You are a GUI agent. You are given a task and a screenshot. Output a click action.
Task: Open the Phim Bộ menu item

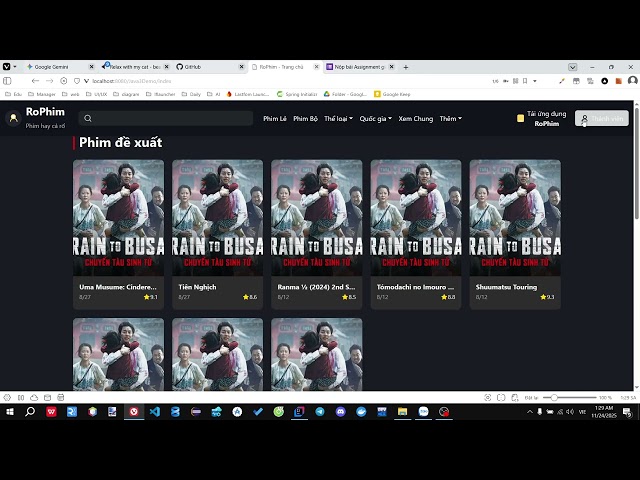(305, 118)
